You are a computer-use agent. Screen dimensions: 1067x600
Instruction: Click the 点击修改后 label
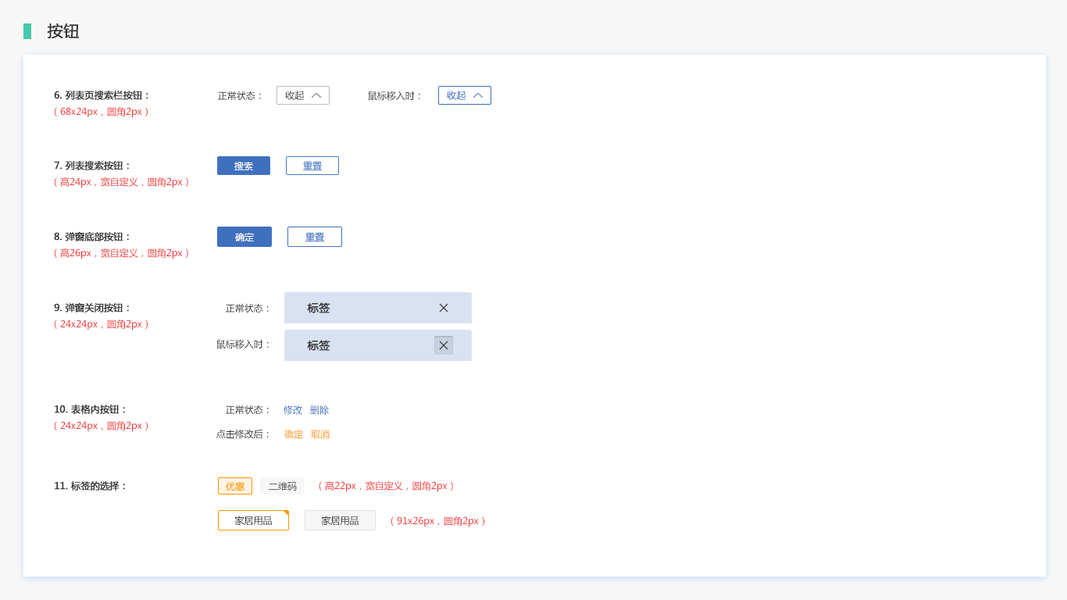(243, 434)
